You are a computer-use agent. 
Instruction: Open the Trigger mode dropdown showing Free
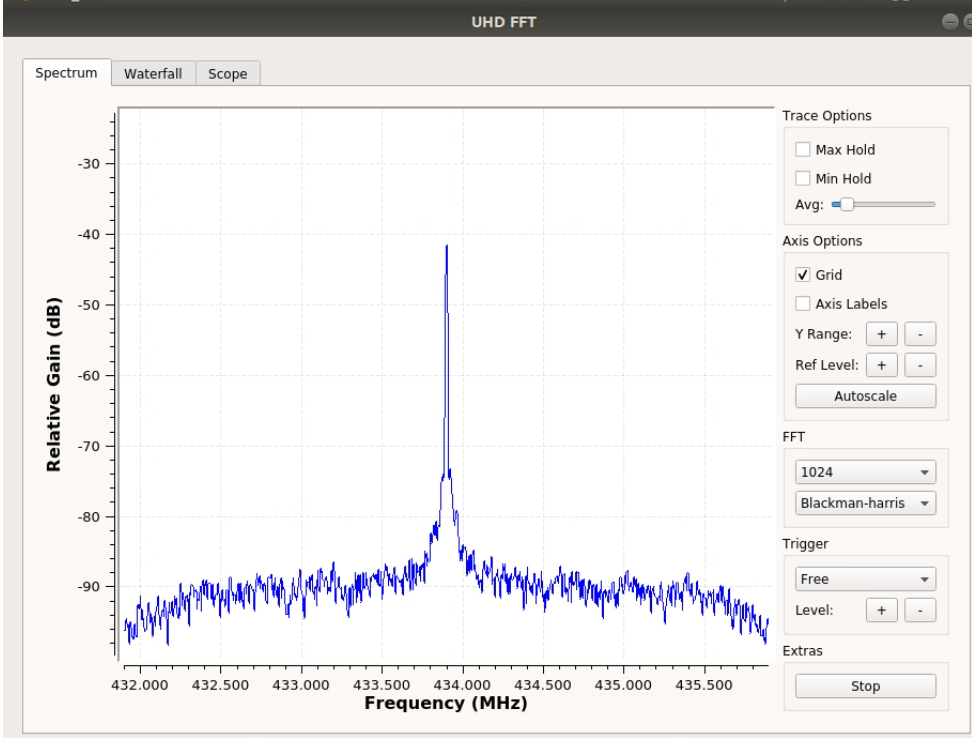pyautogui.click(x=865, y=578)
